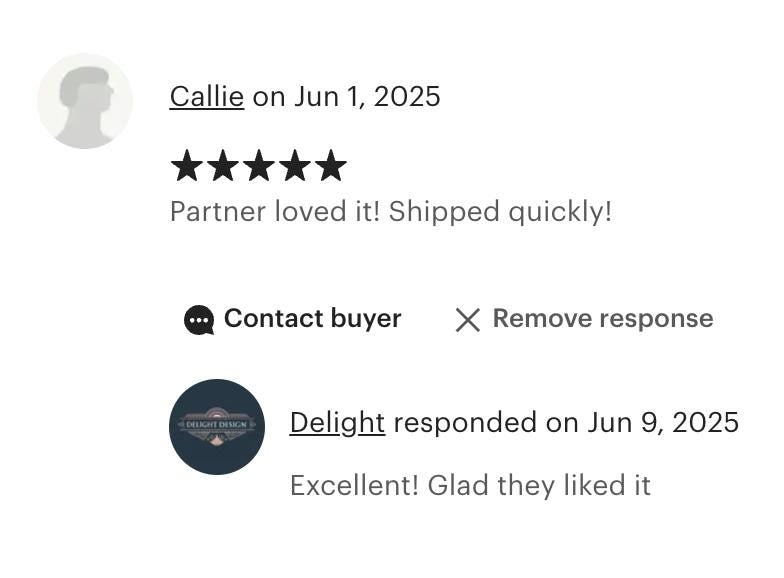Click the Delight Design shop logo
The width and height of the screenshot is (784, 578).
point(217,426)
